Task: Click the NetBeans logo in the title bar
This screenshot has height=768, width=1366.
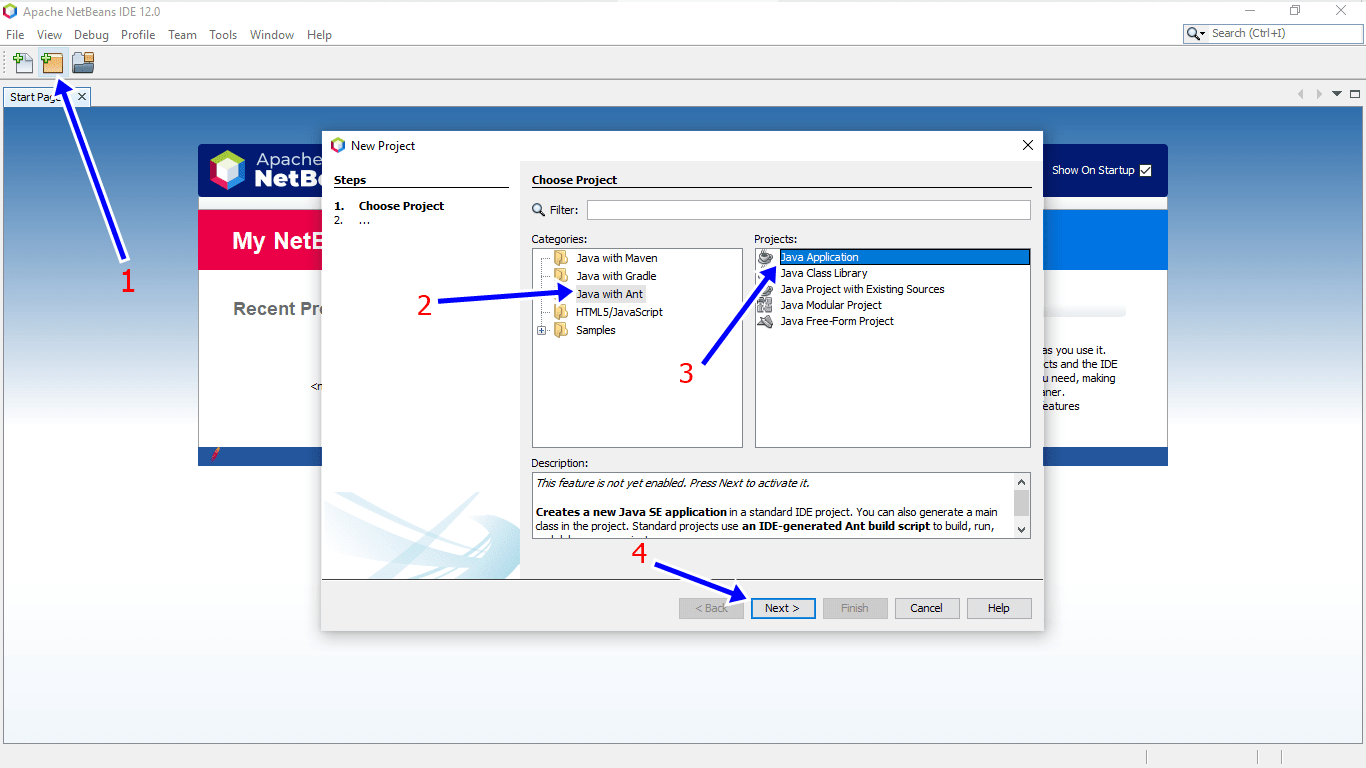Action: [10, 11]
